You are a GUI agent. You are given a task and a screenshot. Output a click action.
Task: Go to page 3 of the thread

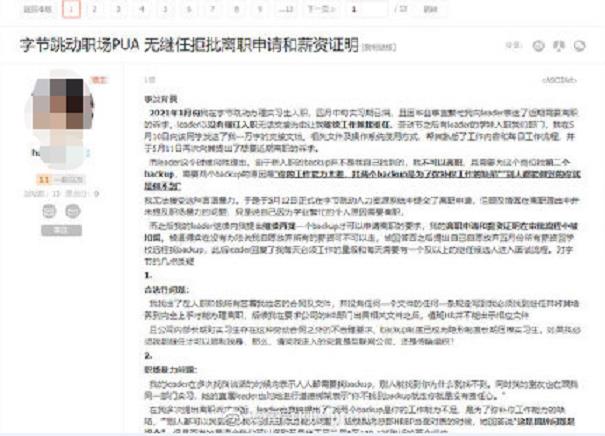(119, 10)
